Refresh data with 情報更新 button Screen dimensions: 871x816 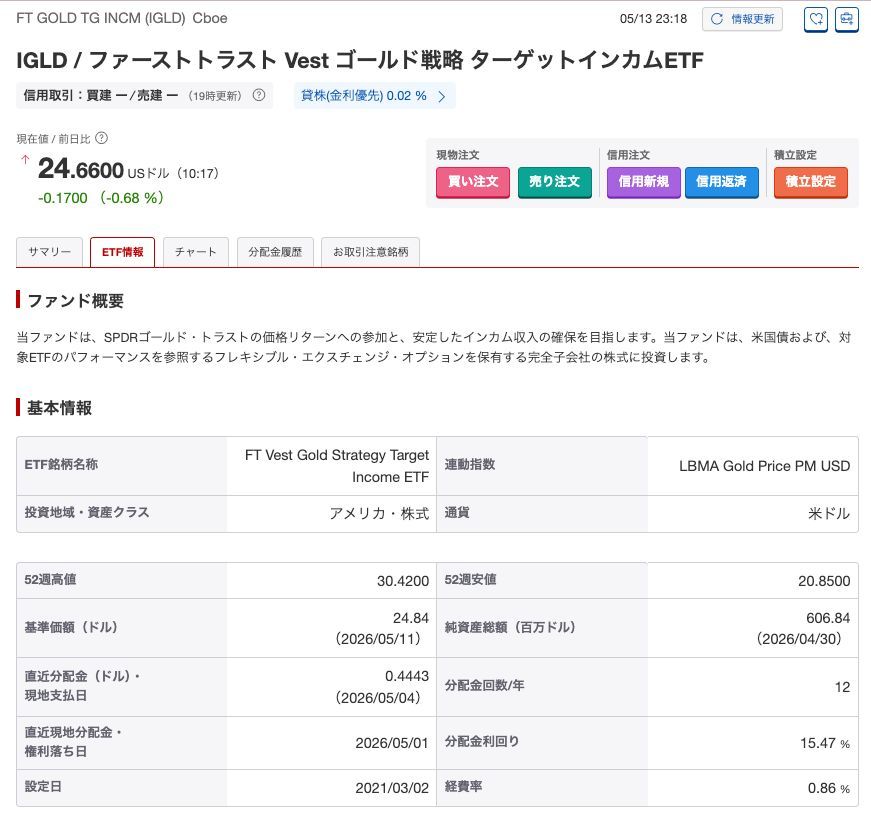click(x=742, y=19)
